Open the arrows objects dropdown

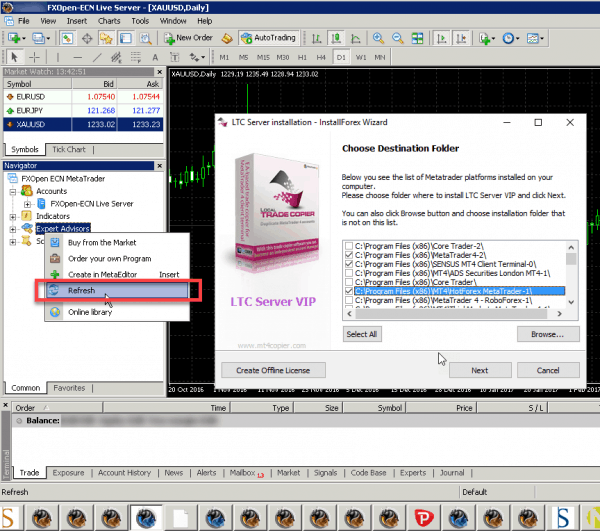point(197,57)
